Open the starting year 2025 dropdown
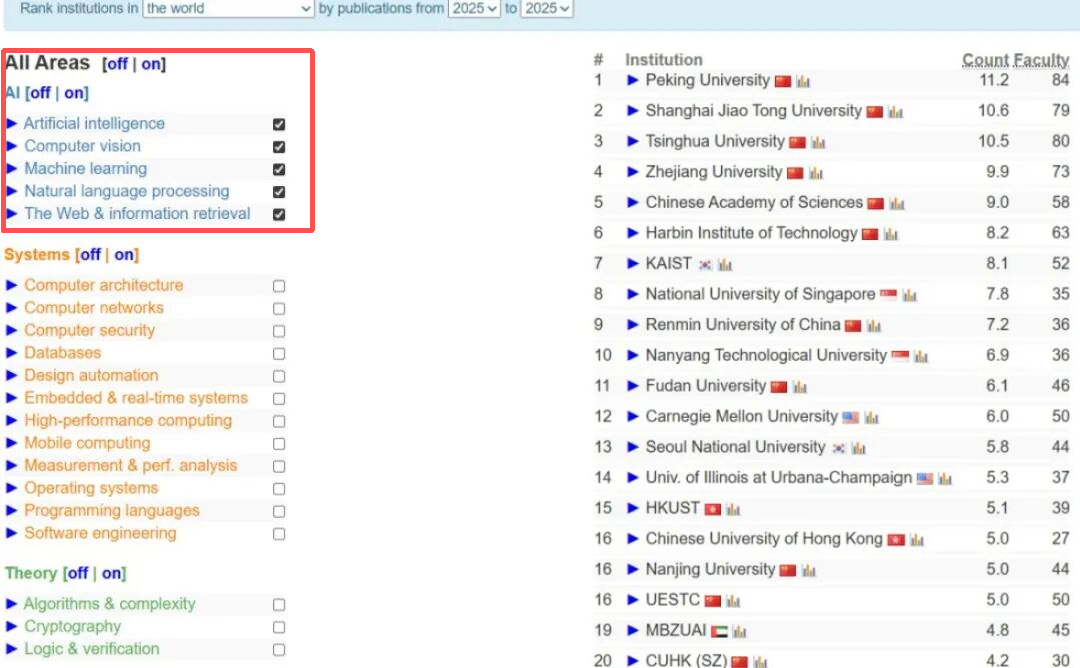 (474, 8)
